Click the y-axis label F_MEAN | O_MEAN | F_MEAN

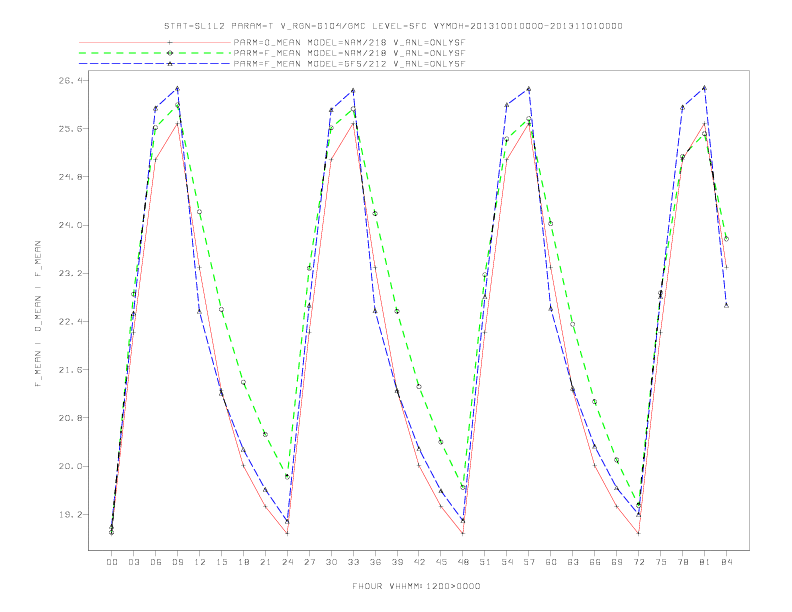coord(38,314)
